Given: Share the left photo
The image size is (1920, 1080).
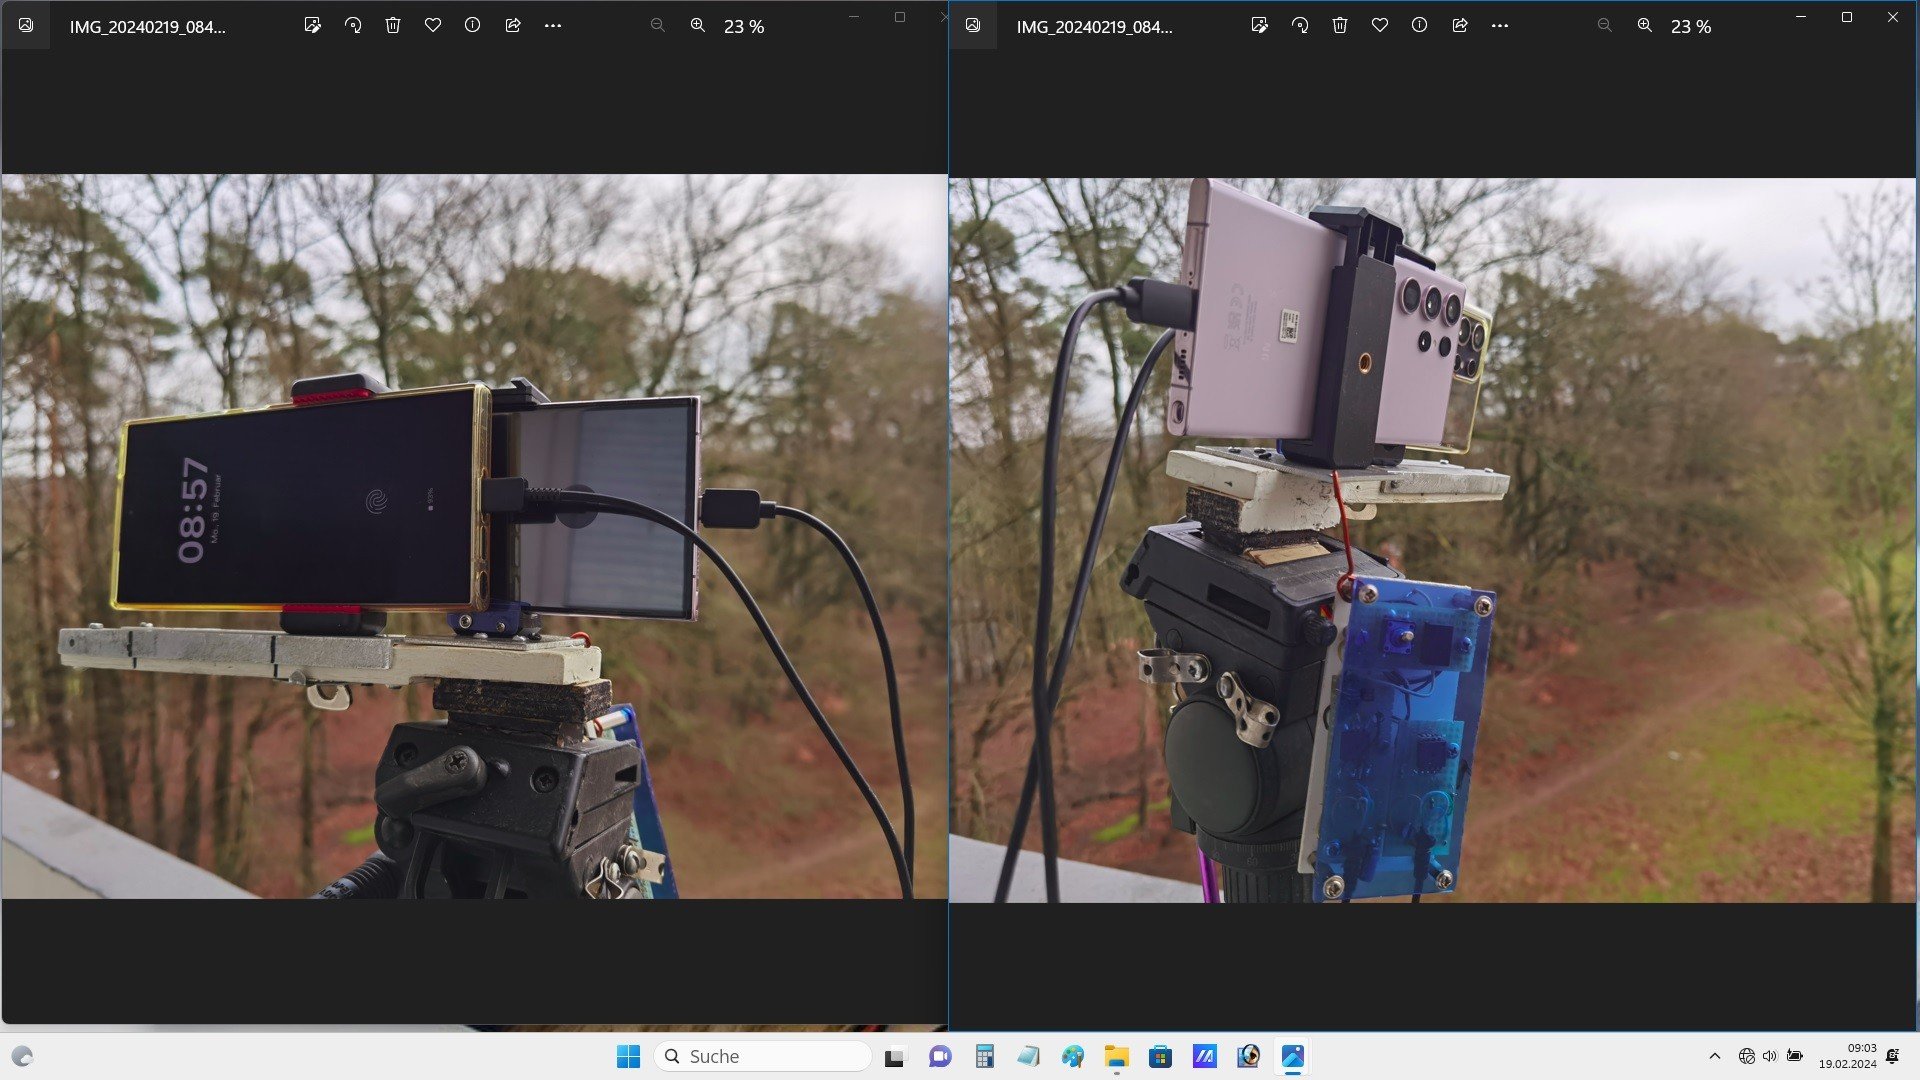Looking at the screenshot, I should point(513,26).
